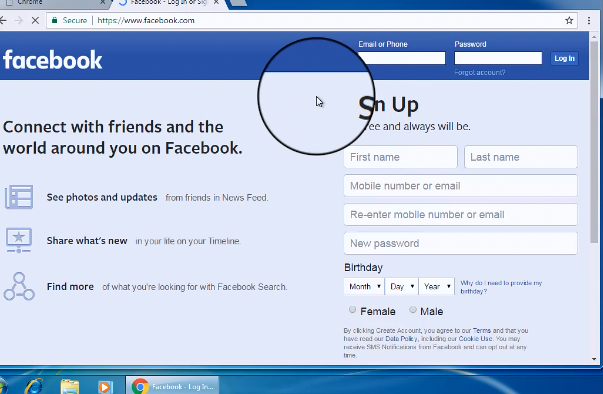Select the Female radio button
The image size is (603, 394).
pyautogui.click(x=352, y=309)
